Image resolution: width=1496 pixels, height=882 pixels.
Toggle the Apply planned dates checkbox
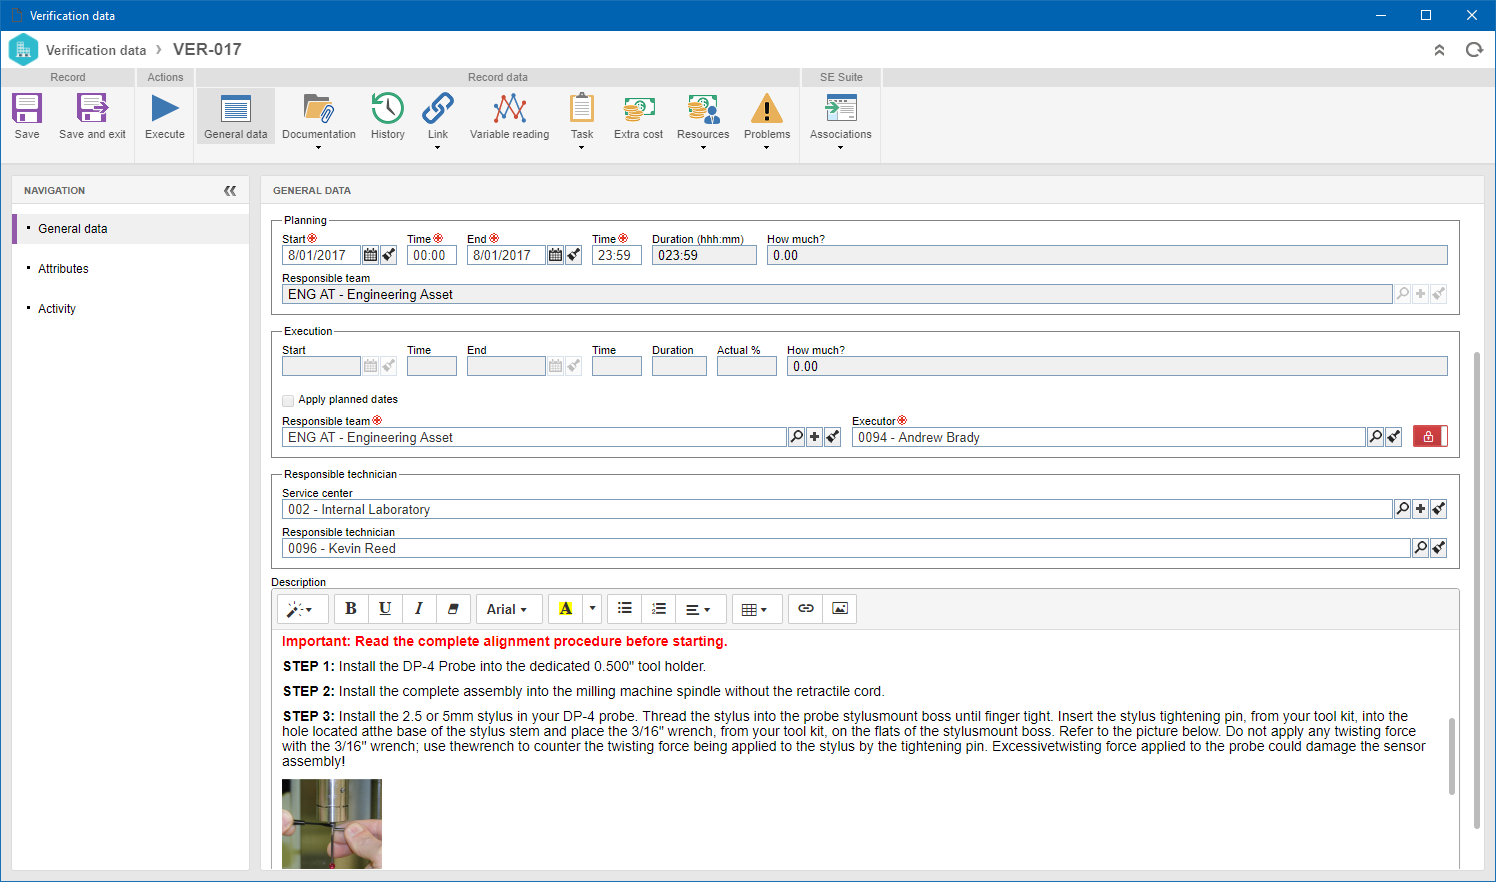coord(288,400)
